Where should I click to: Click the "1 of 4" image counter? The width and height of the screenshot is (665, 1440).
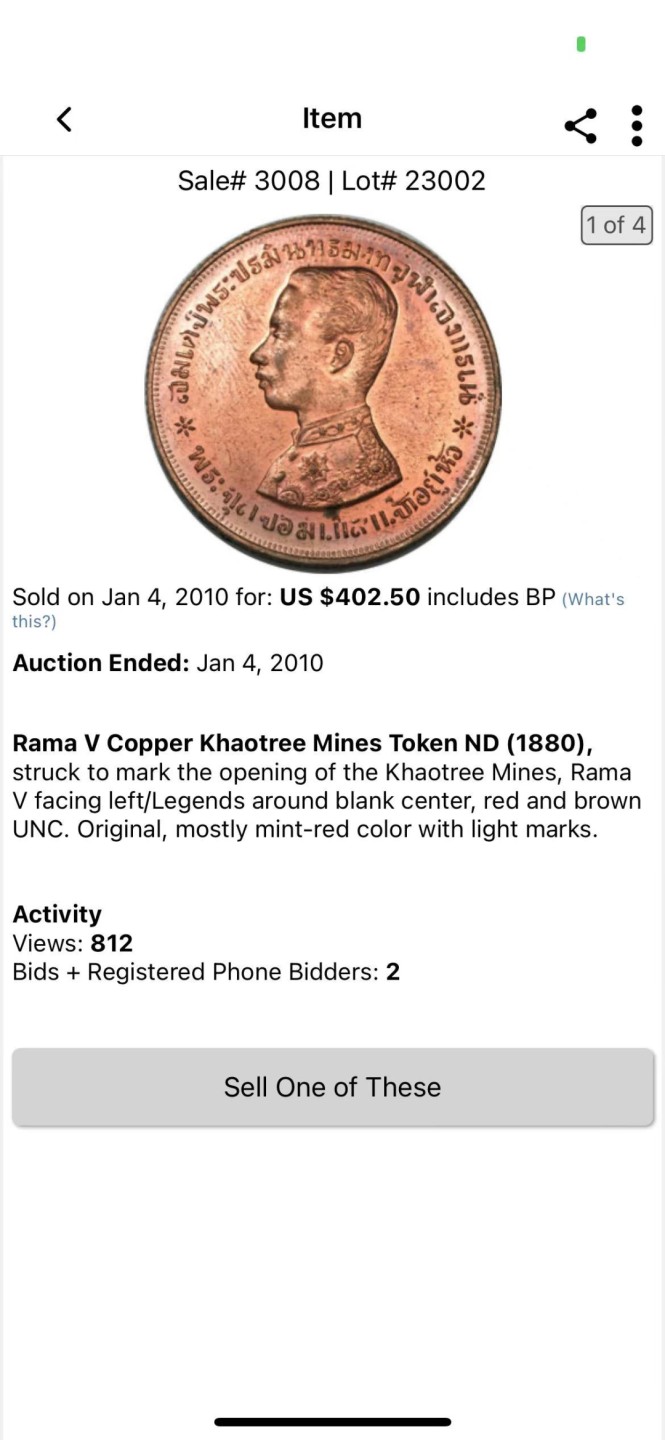click(x=615, y=225)
